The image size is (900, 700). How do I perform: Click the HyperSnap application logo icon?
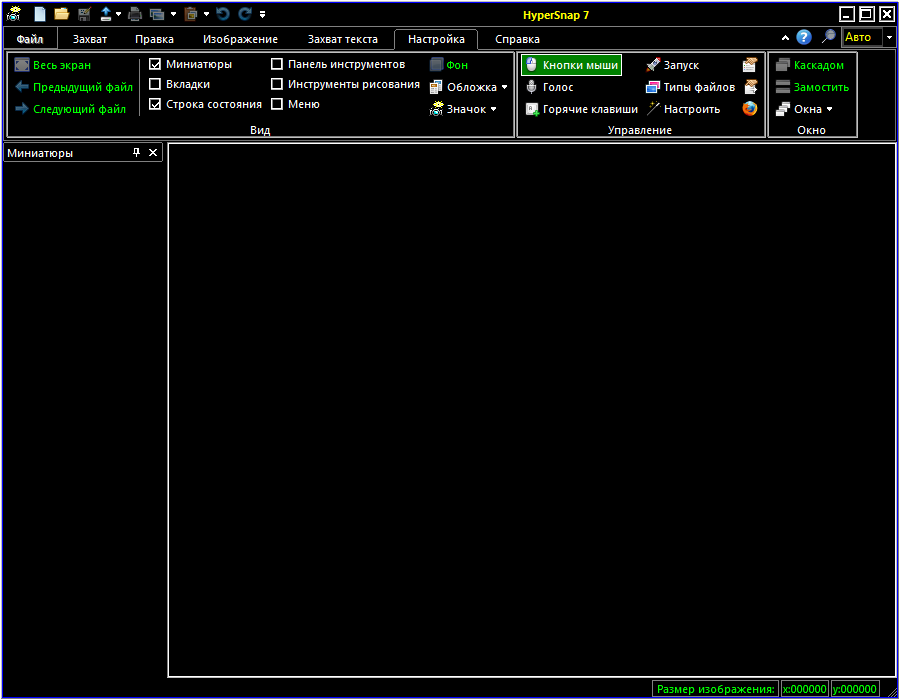click(x=14, y=14)
